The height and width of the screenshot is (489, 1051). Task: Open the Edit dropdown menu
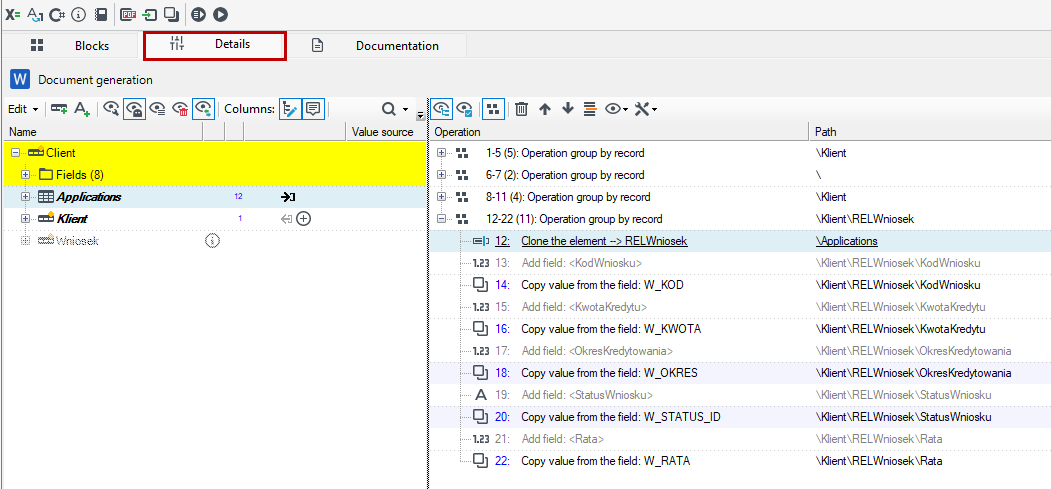point(23,109)
